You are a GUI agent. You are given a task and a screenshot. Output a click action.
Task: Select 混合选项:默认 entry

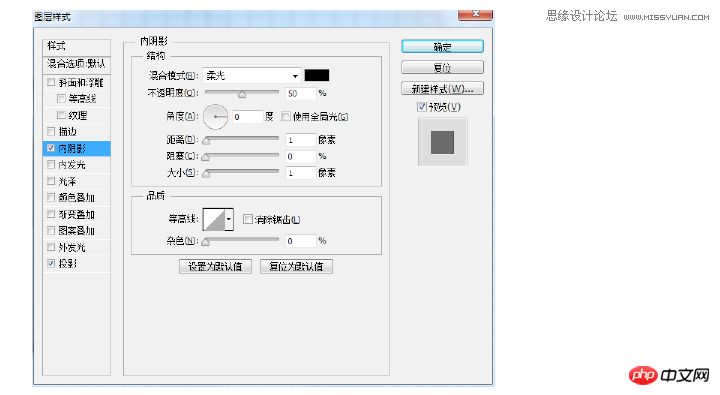coord(76,64)
